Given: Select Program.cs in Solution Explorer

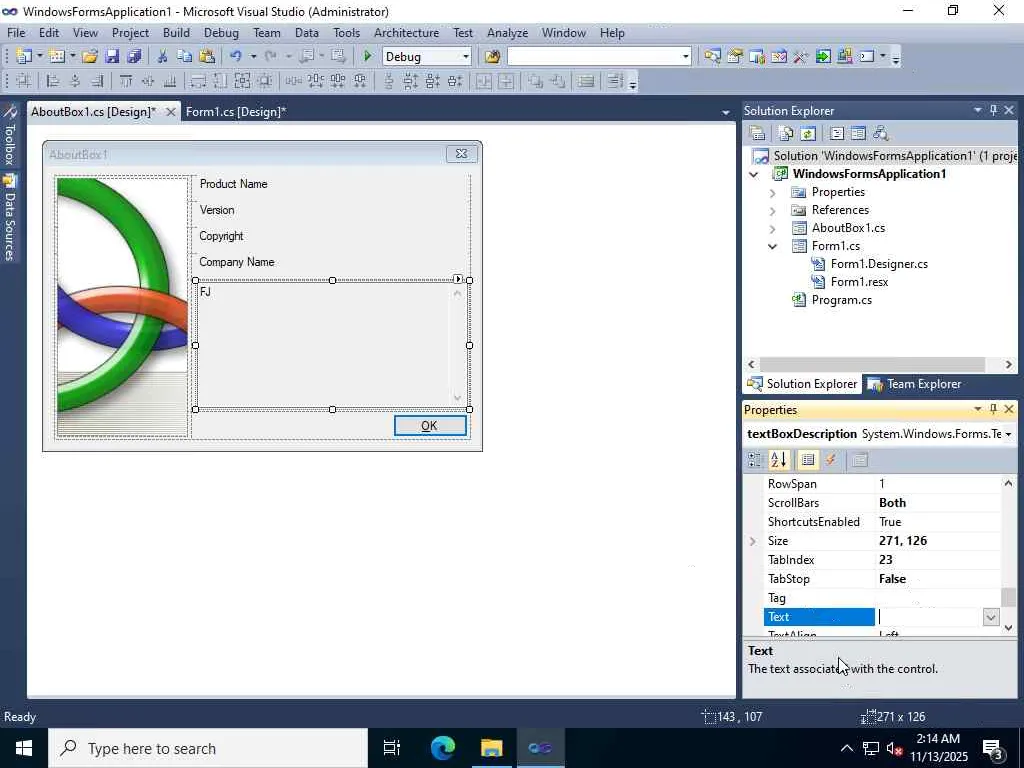Looking at the screenshot, I should coord(841,300).
